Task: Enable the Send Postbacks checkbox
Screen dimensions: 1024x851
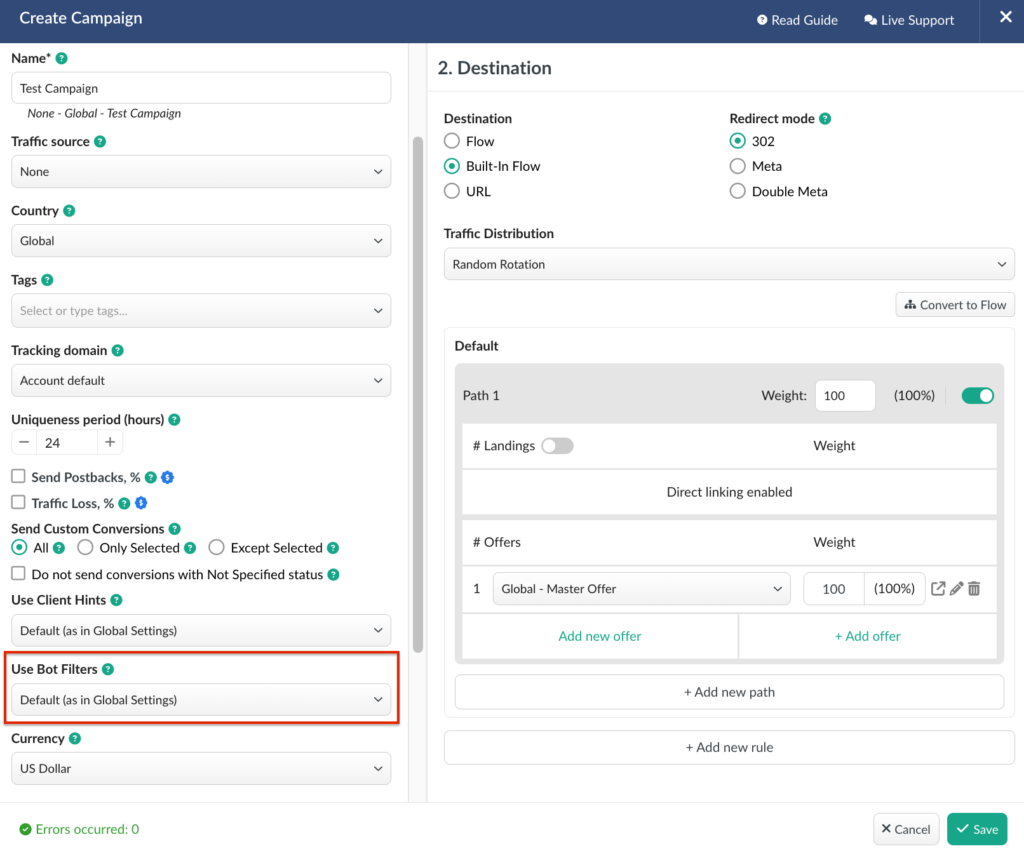Action: [x=18, y=478]
